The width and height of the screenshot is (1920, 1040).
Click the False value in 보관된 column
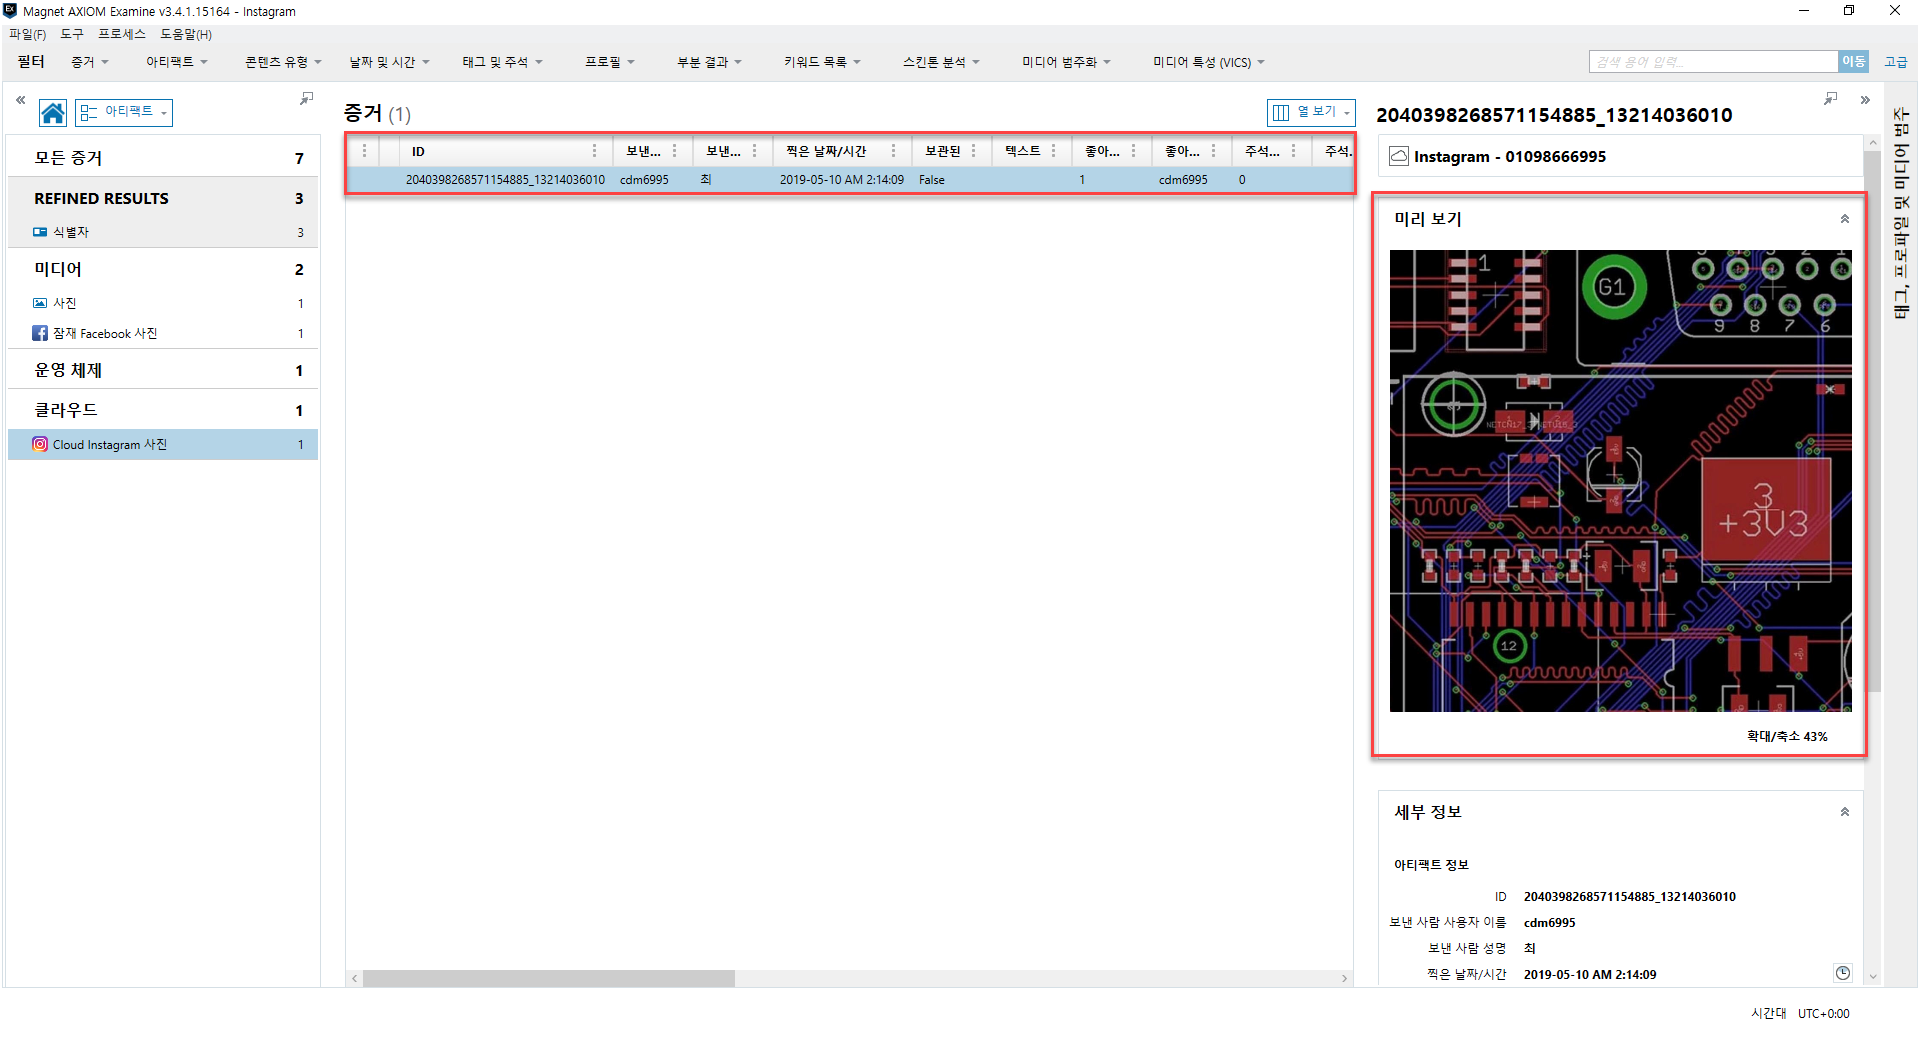[932, 180]
